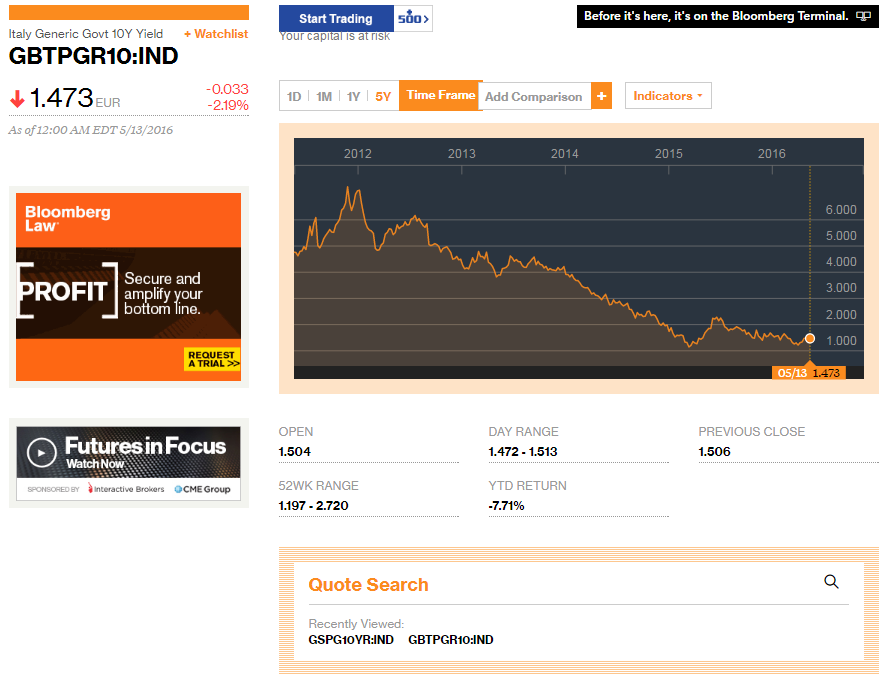This screenshot has width=895, height=687.
Task: Play the Futures in Focus video
Action: click(42, 452)
